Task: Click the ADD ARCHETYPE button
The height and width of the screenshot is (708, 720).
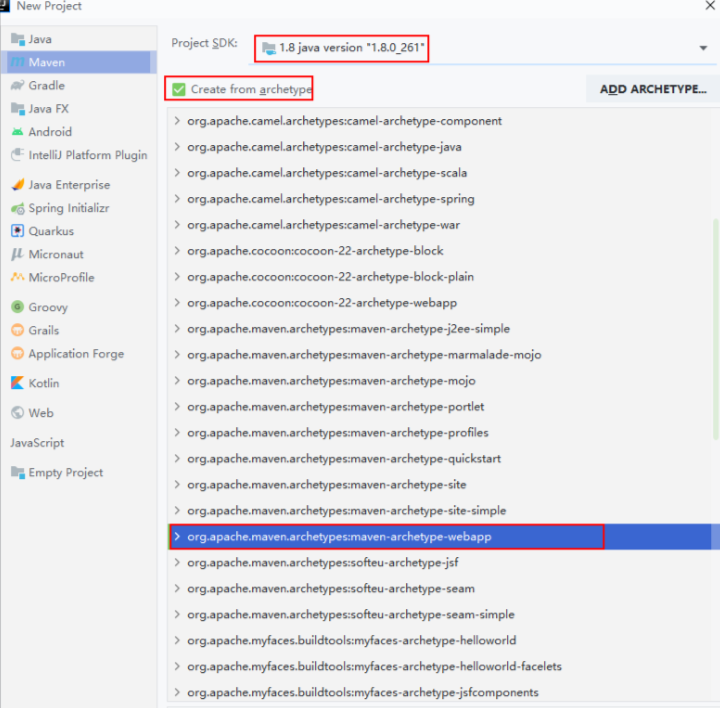Action: click(652, 89)
